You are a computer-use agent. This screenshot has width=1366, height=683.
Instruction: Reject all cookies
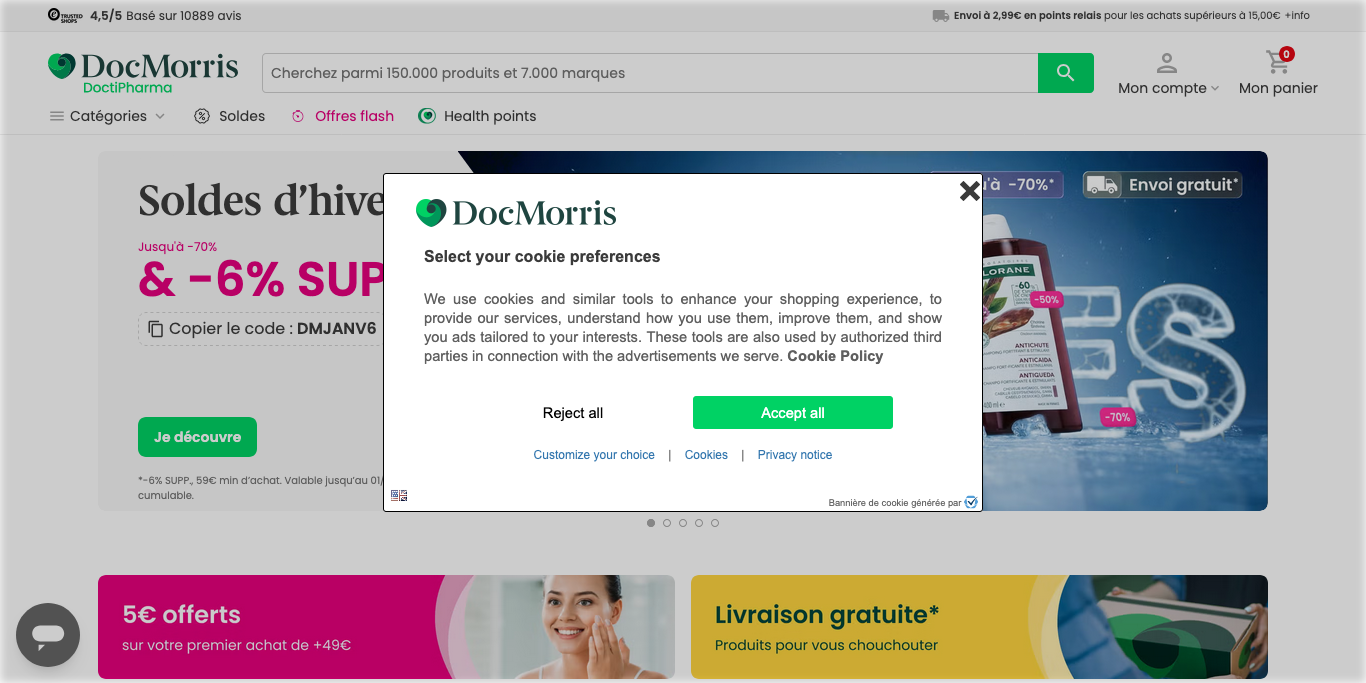click(x=572, y=412)
